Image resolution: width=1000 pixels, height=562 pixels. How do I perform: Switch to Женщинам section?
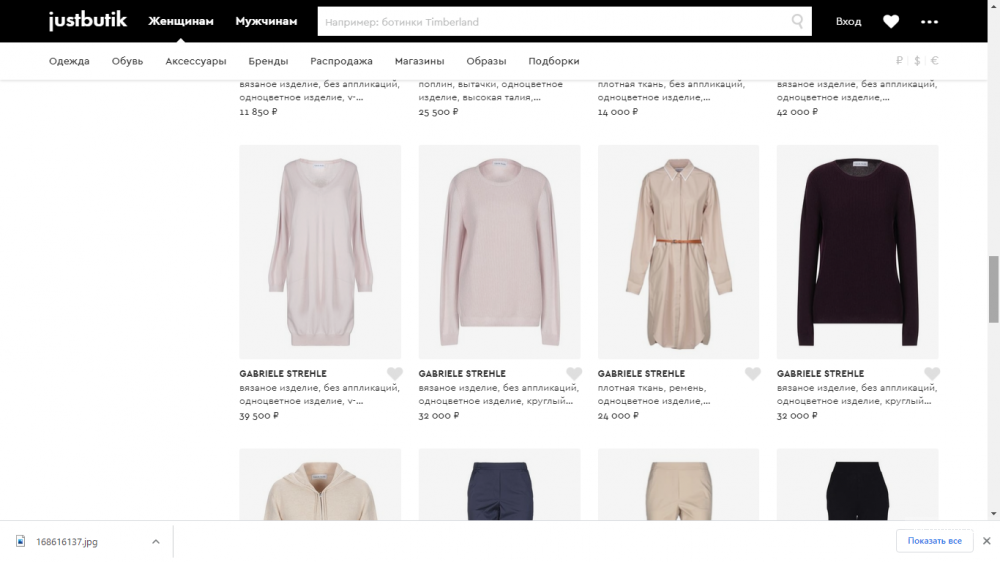point(181,21)
